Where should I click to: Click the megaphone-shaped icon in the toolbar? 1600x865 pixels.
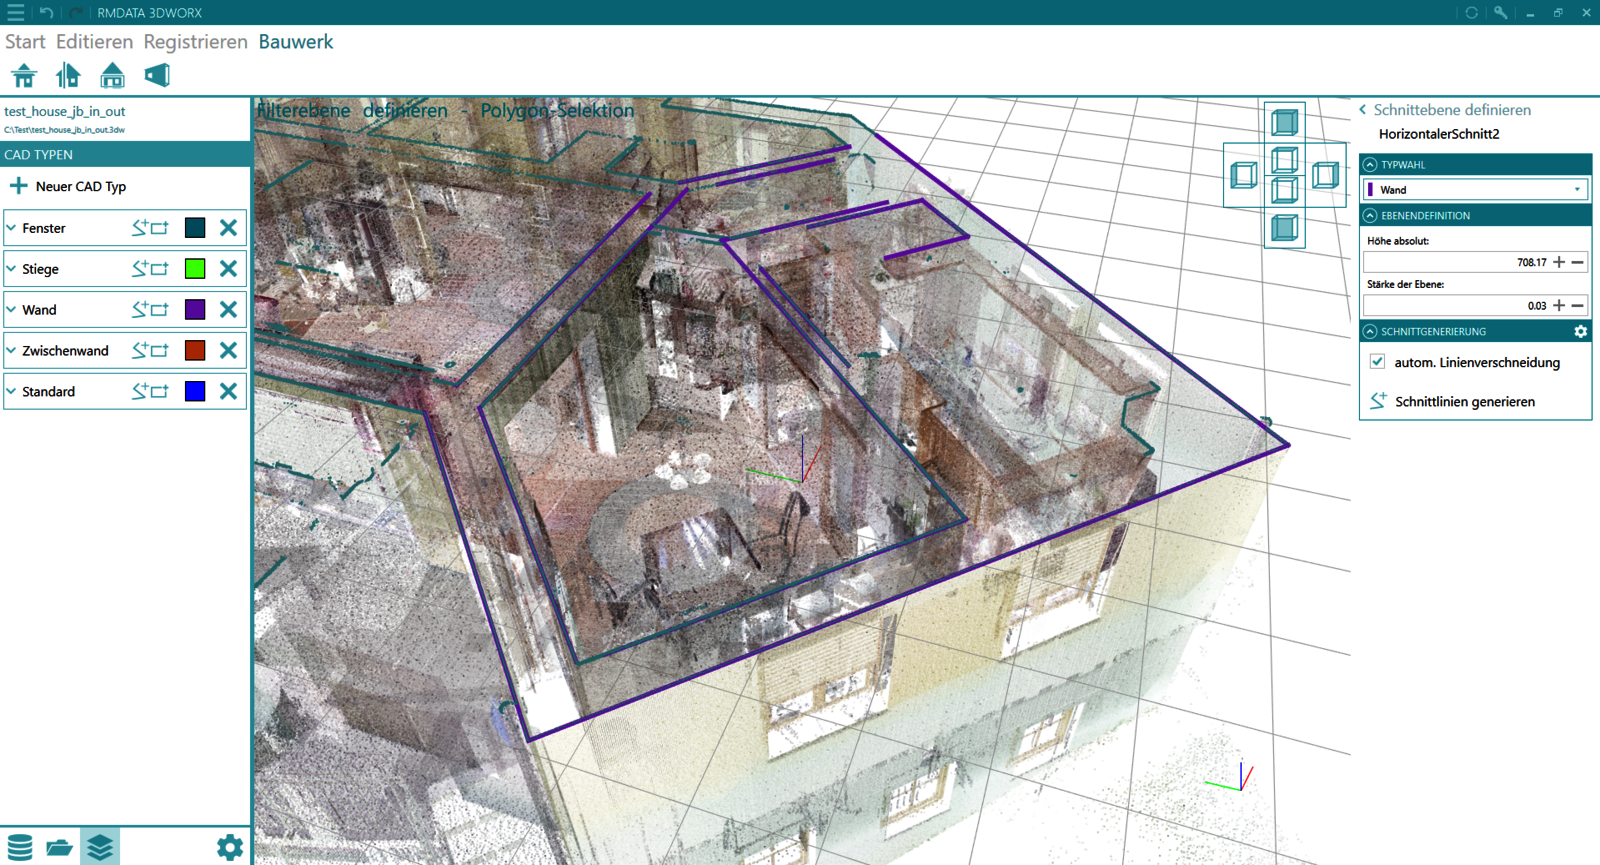pyautogui.click(x=157, y=76)
